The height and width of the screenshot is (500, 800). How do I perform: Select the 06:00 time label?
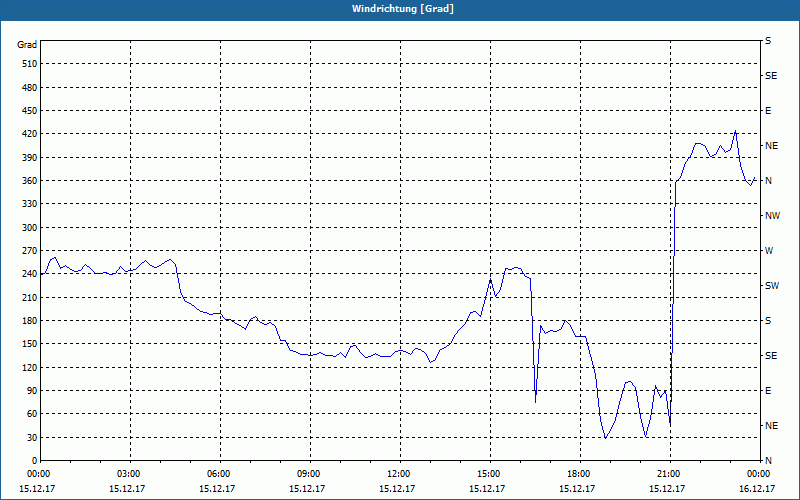218,474
